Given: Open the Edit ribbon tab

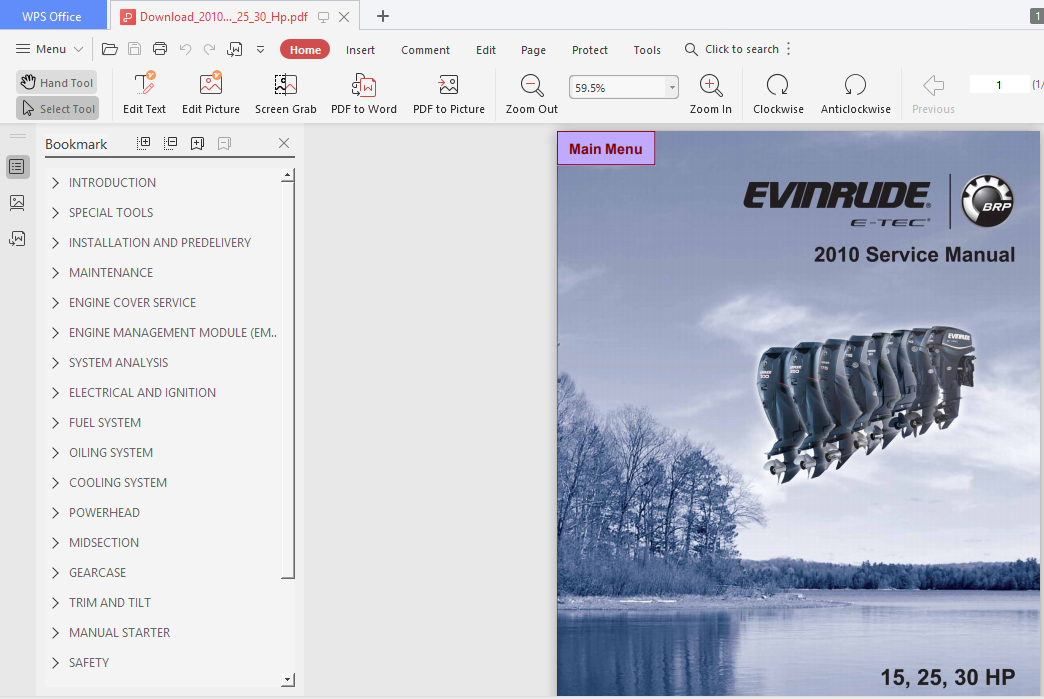Looking at the screenshot, I should pyautogui.click(x=485, y=50).
